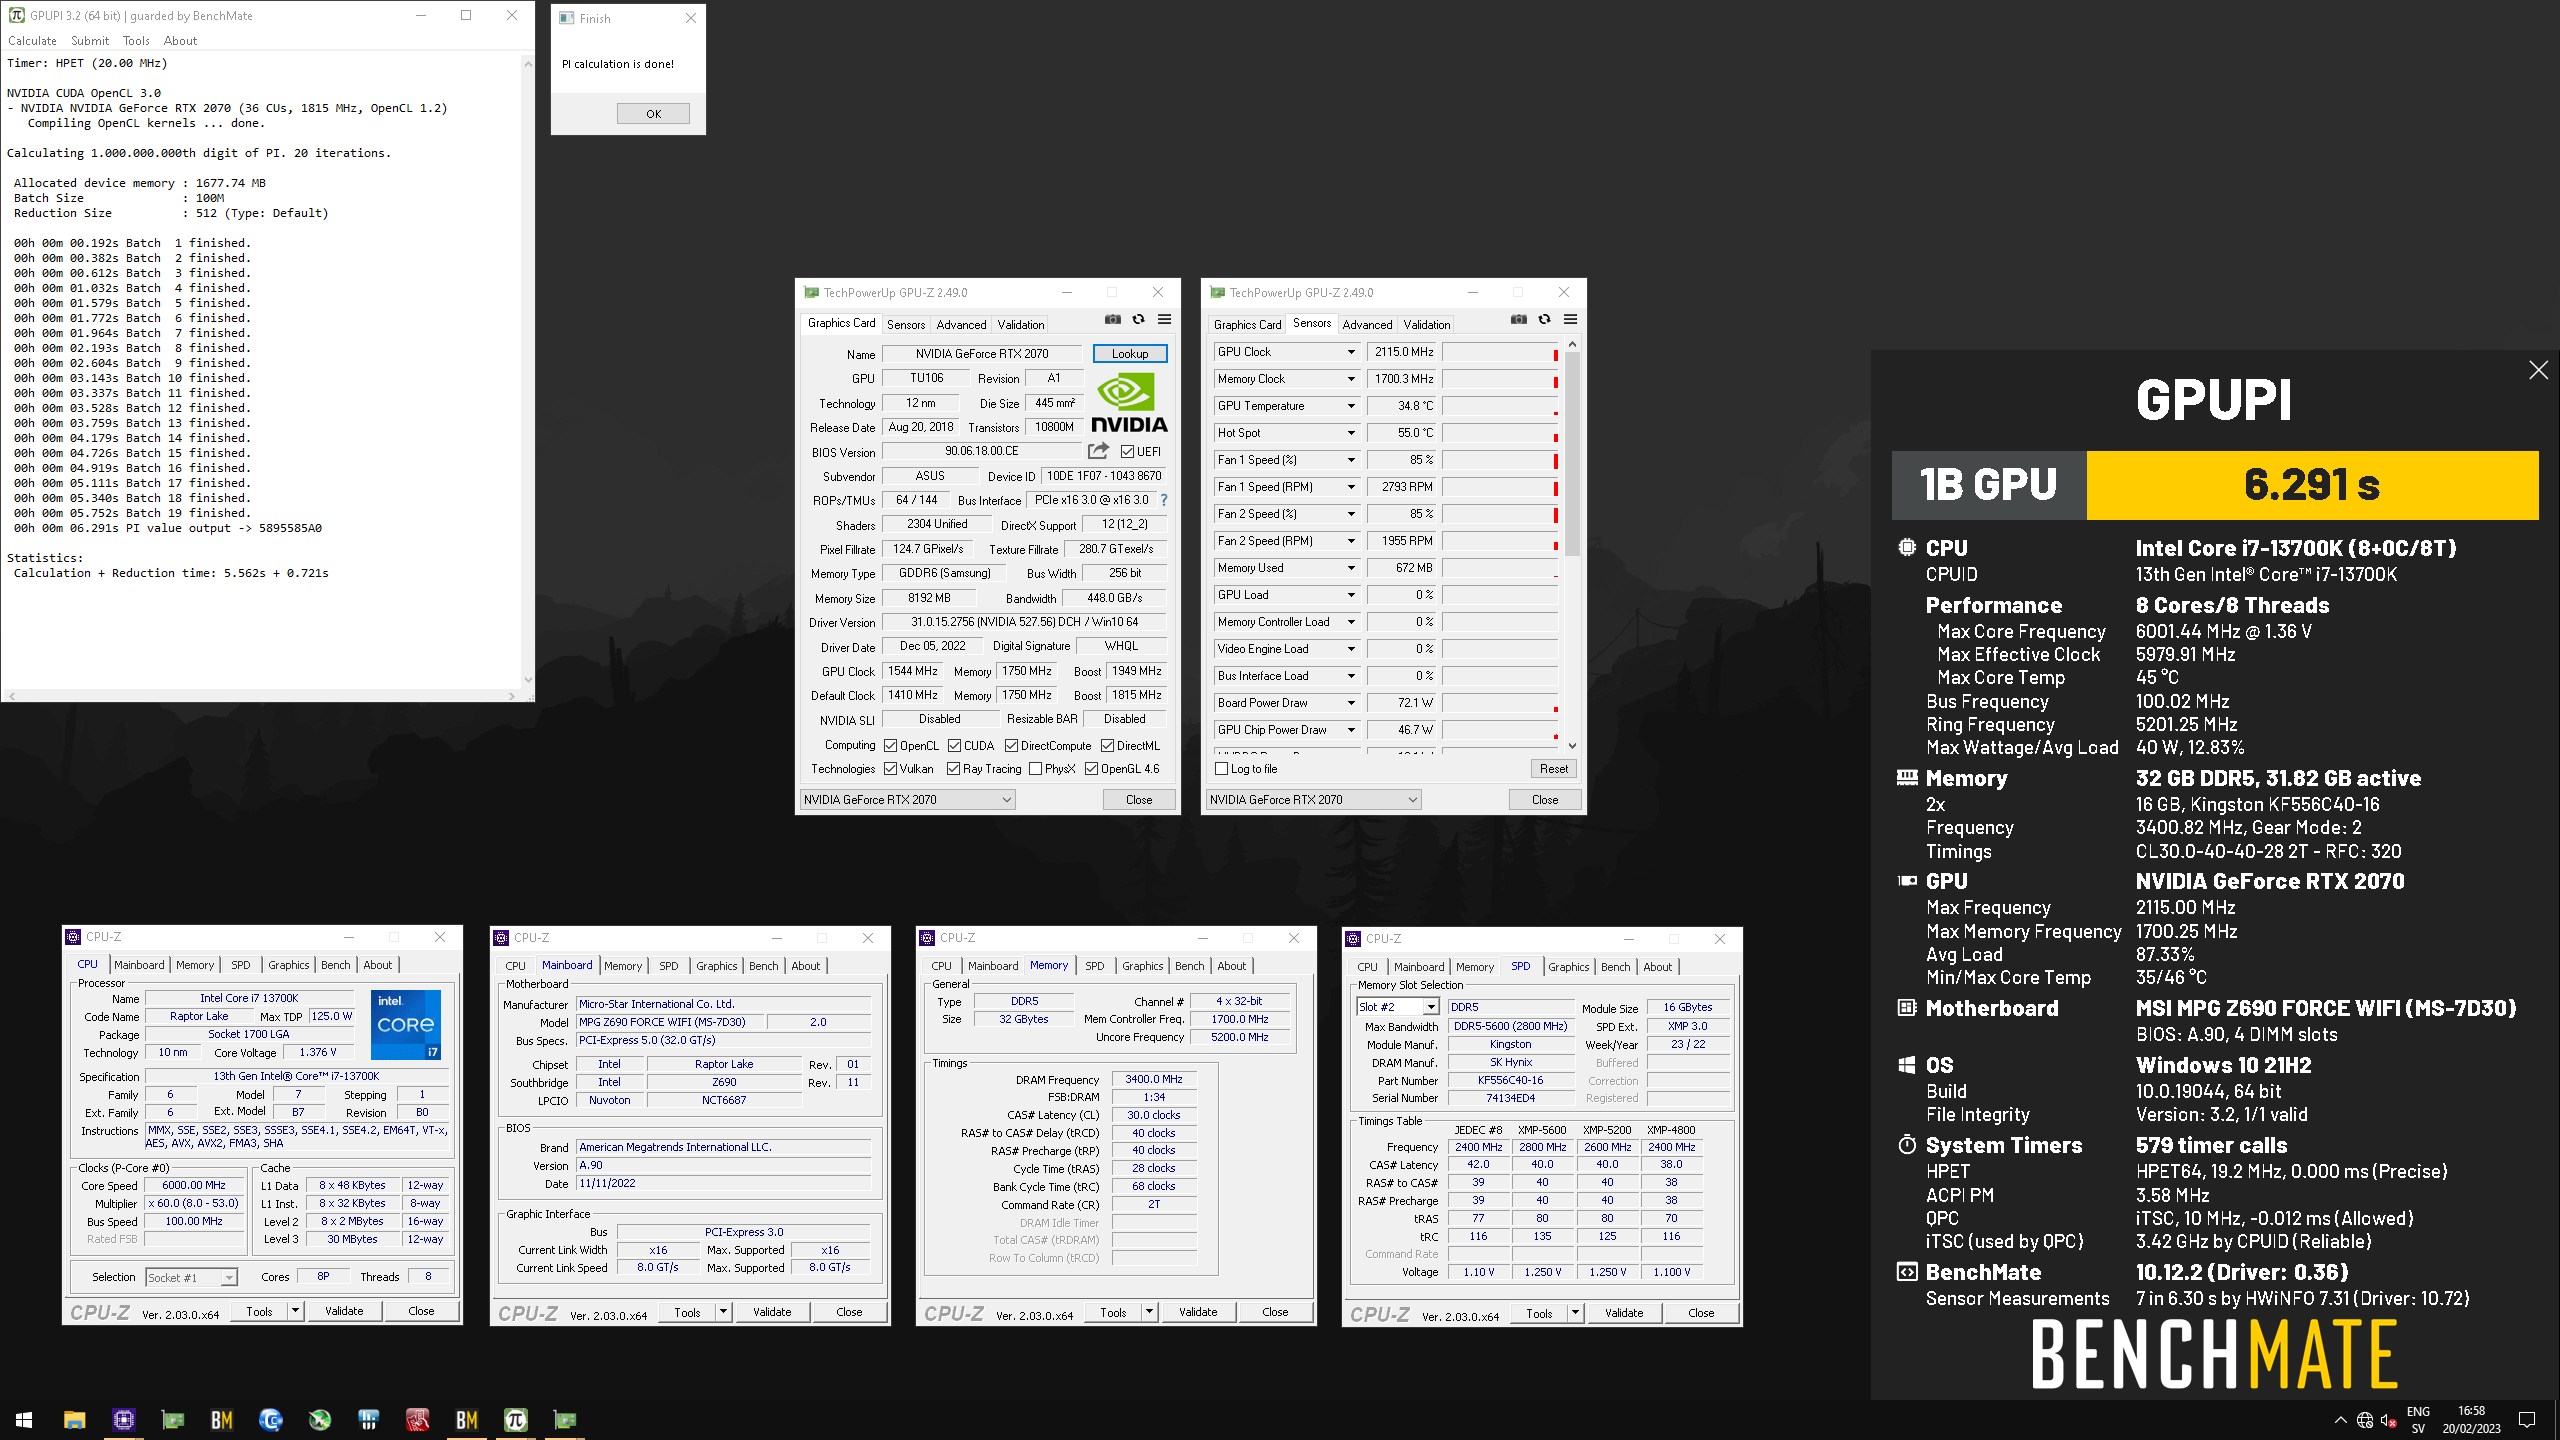
Task: Expand the Board Power Draw sensor dropdown
Action: click(1351, 703)
